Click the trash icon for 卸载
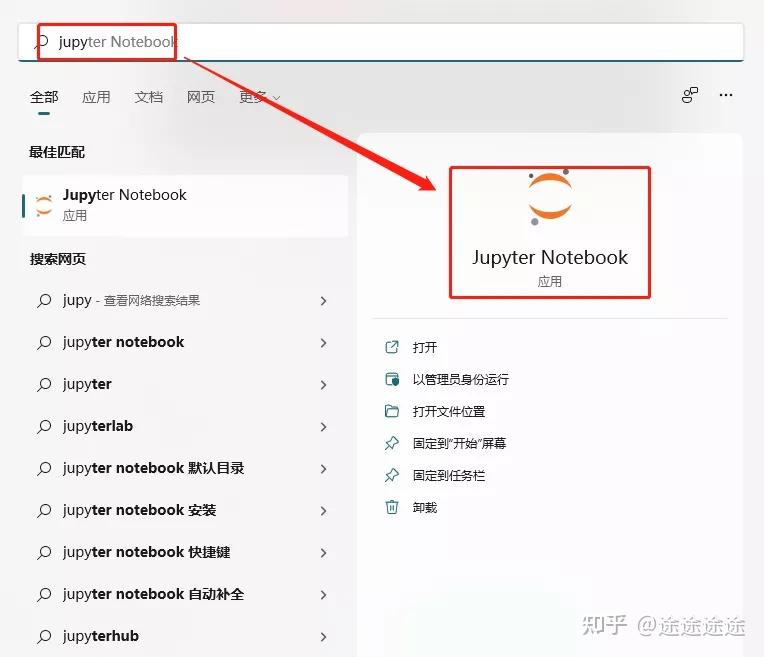The image size is (764, 657). (392, 507)
